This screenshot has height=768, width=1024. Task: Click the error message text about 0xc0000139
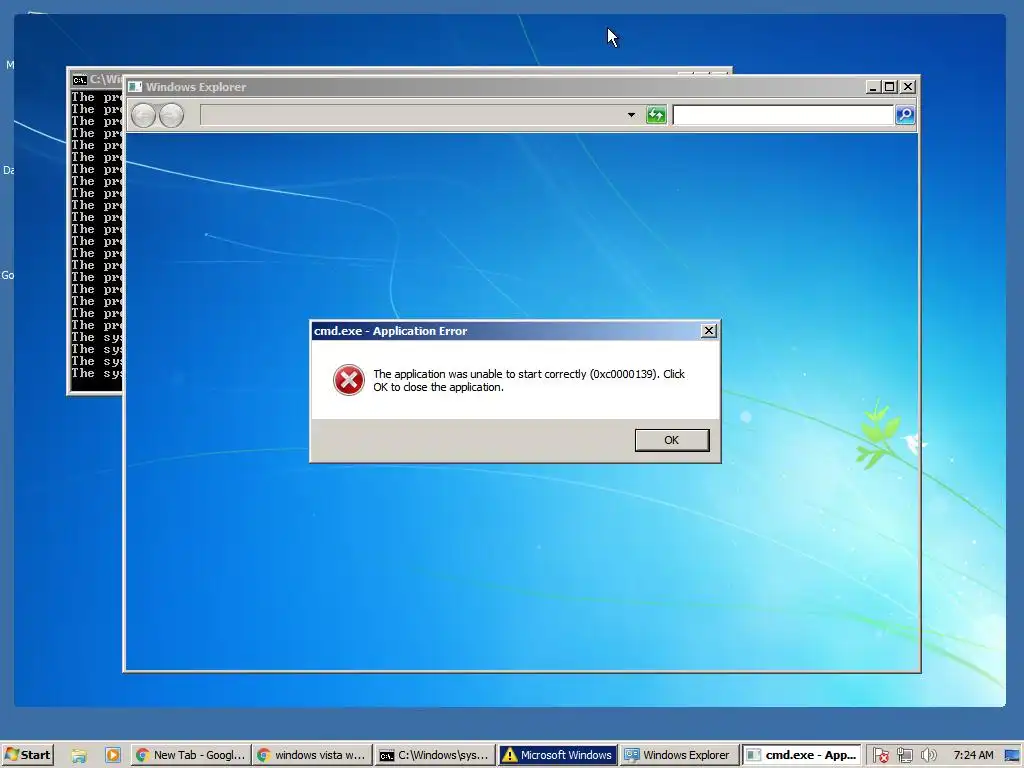[x=529, y=380]
